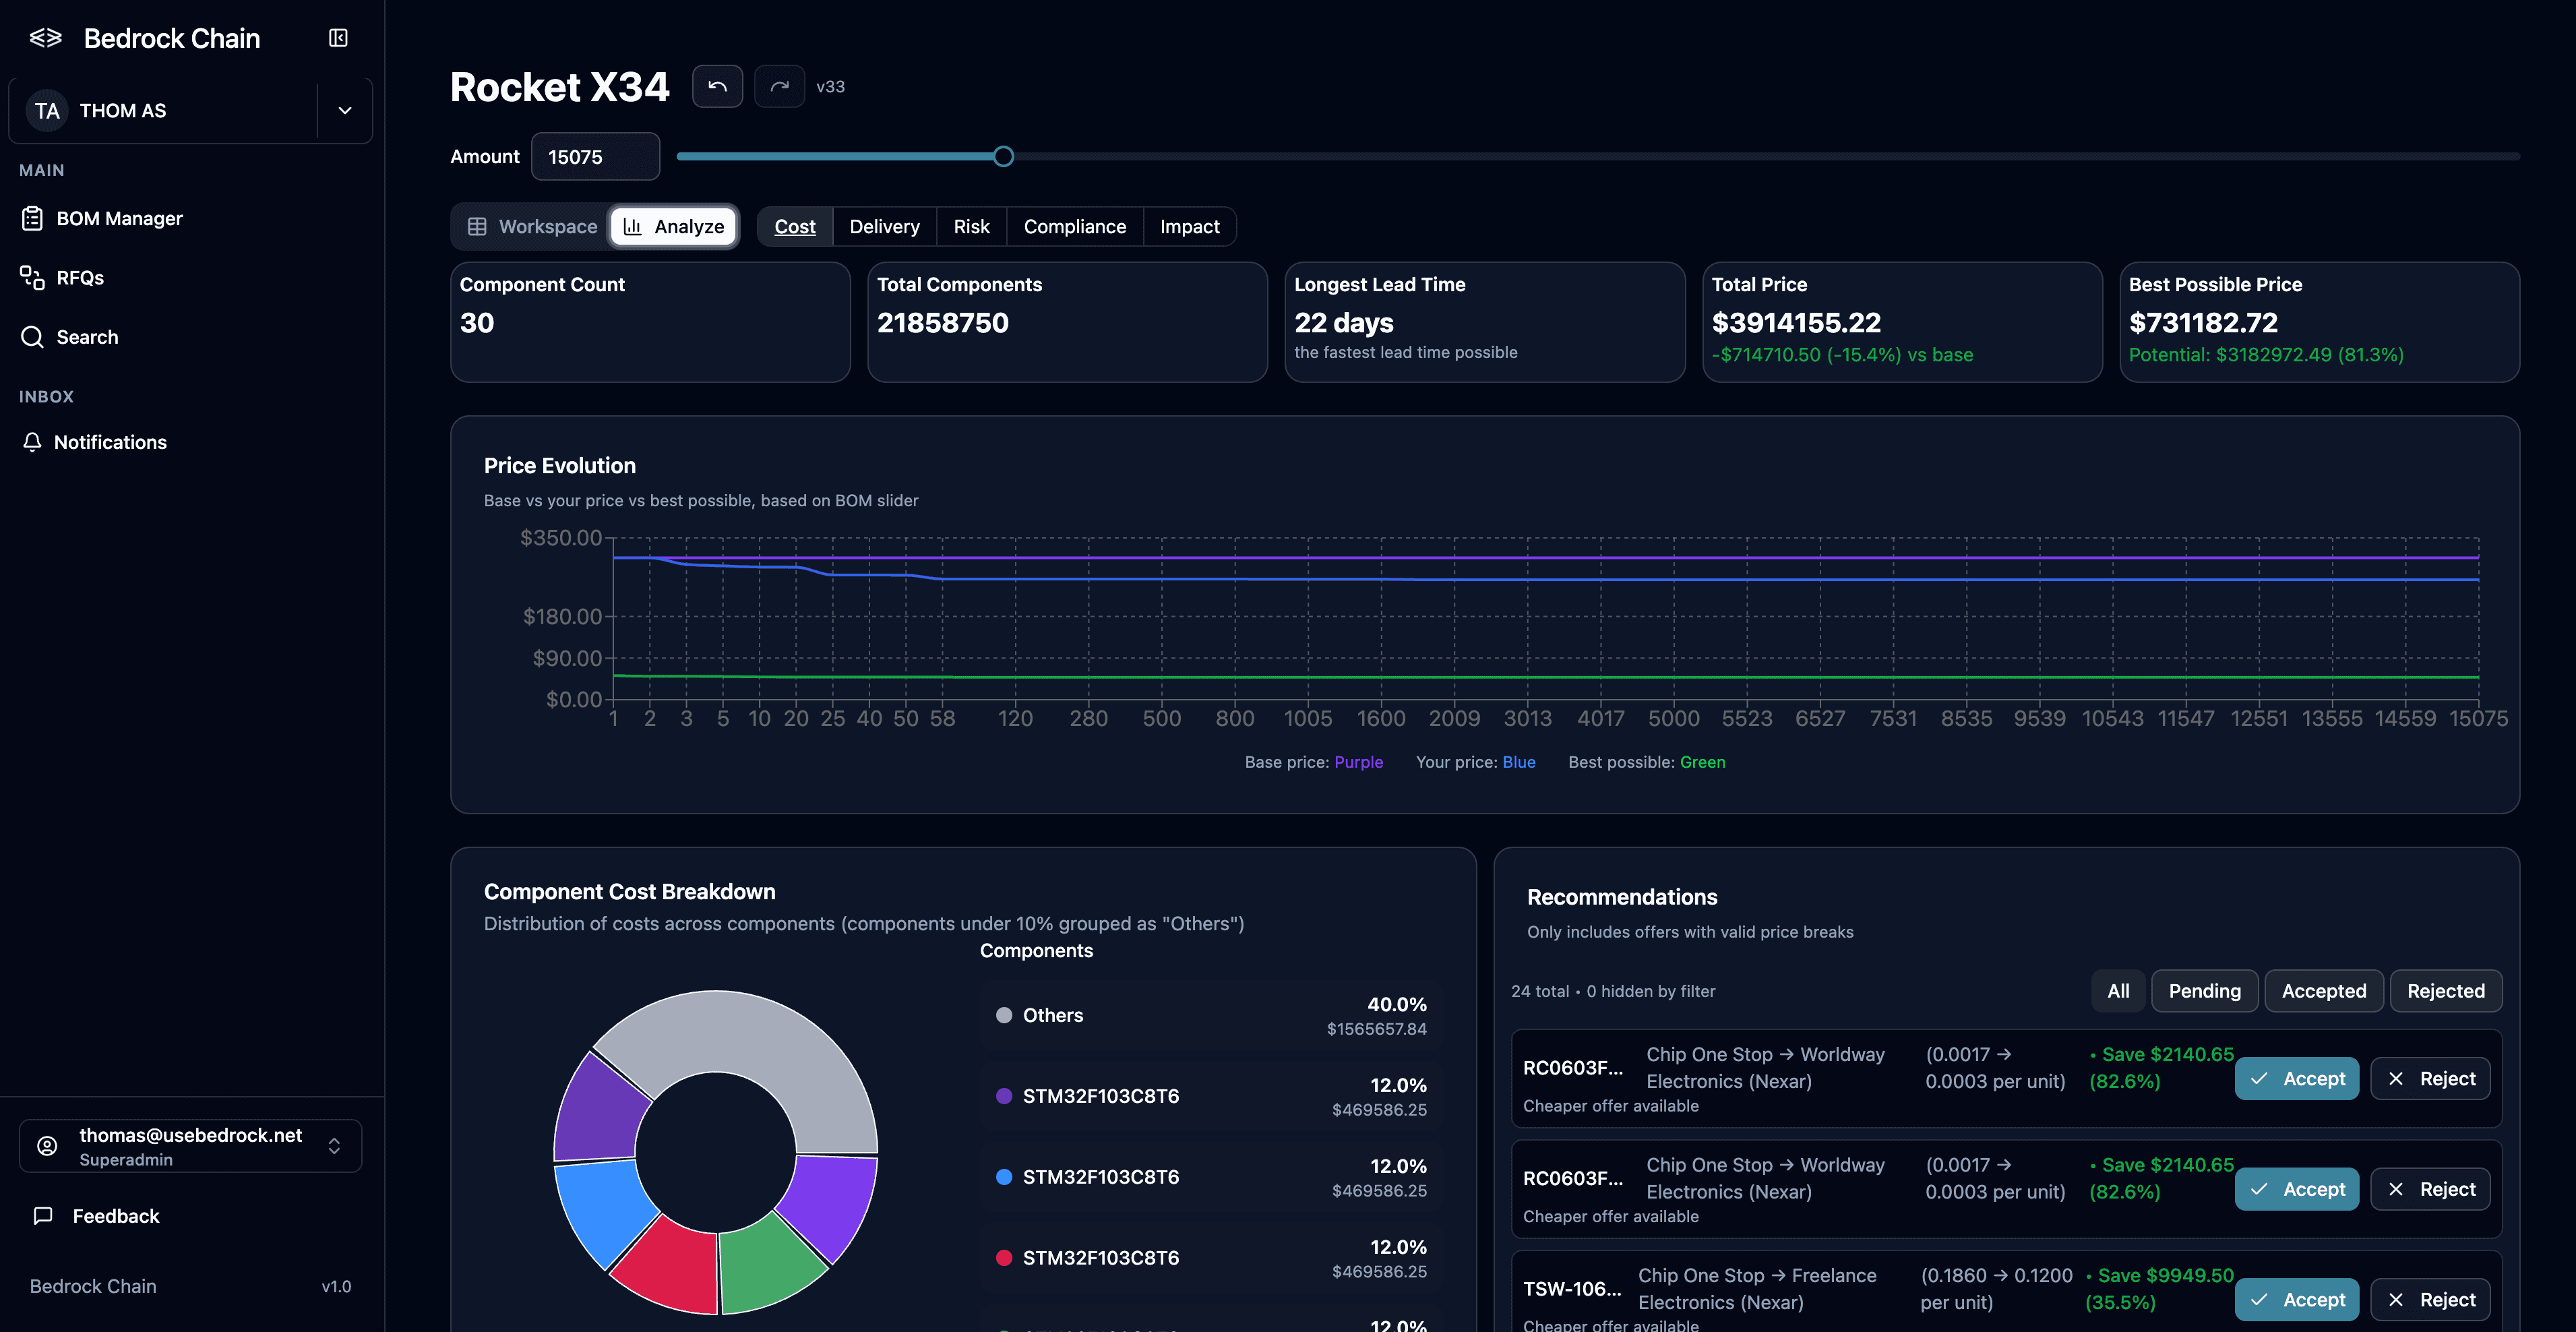Collapse the sidebar with the panel icon
The image size is (2576, 1332).
[337, 37]
